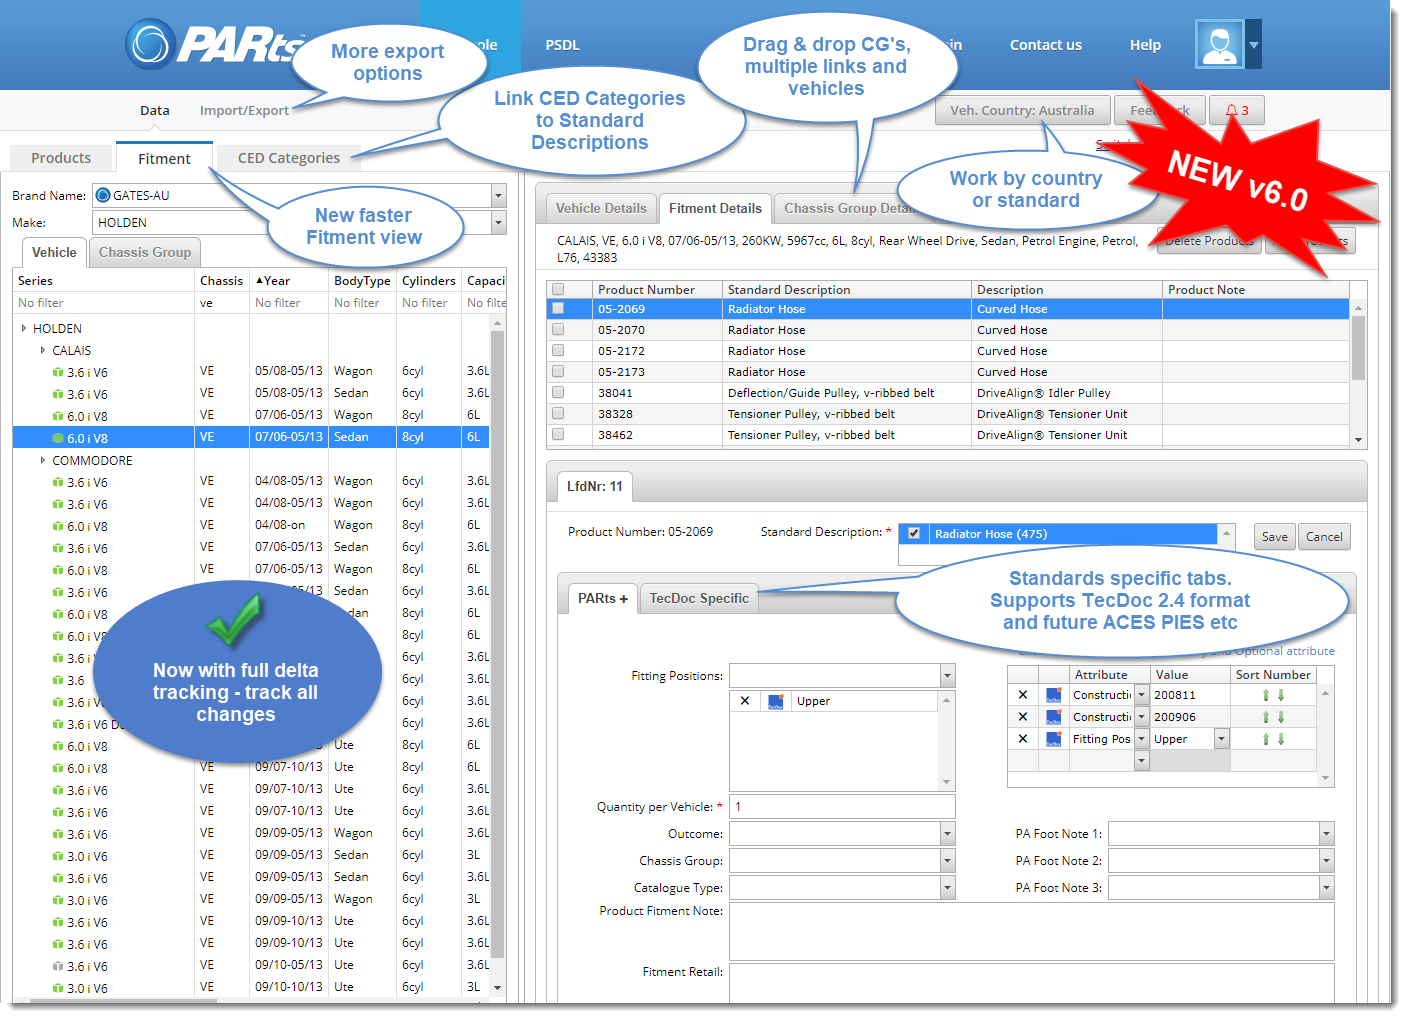Delete the Fitting Pos attribute row

[x=1022, y=739]
